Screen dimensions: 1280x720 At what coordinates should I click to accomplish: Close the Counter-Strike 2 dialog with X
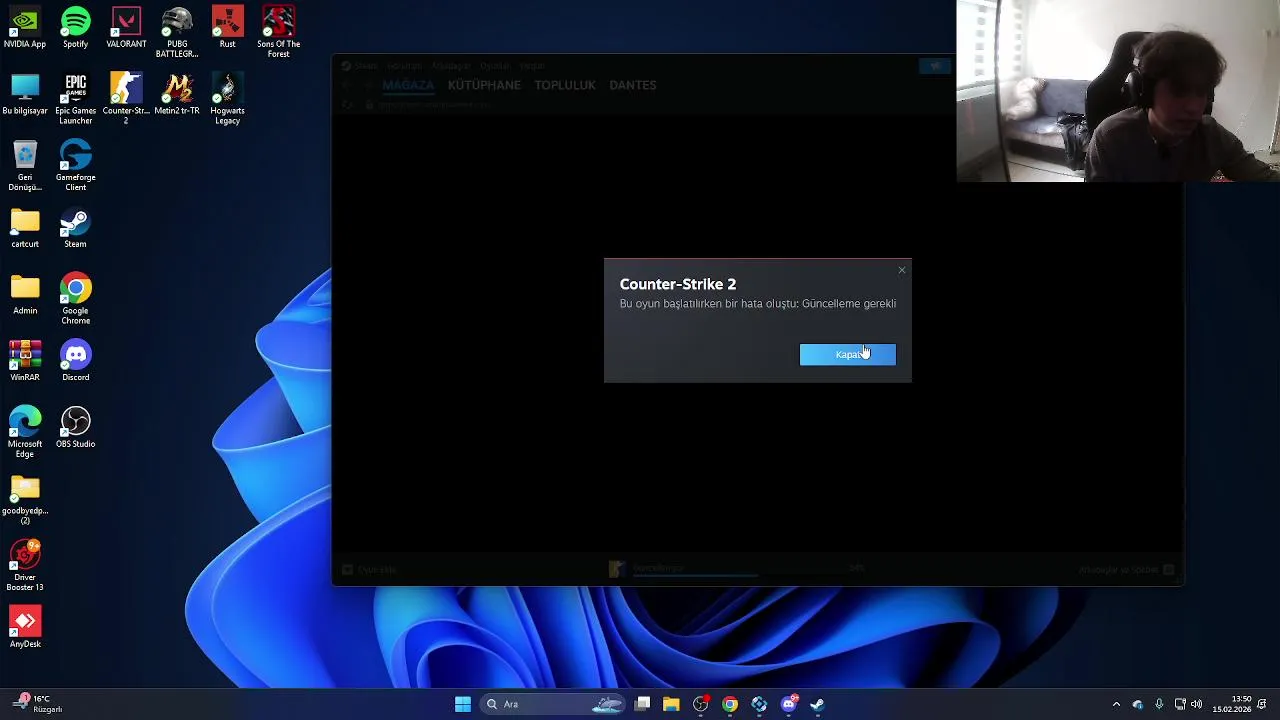[x=901, y=270]
